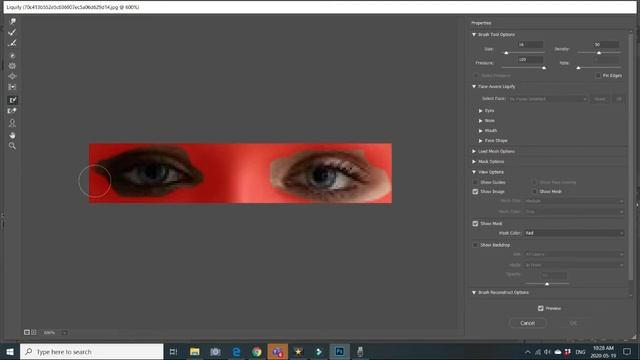Click the Properties panel vertical scrollbar
The width and height of the screenshot is (640, 360).
[631, 157]
